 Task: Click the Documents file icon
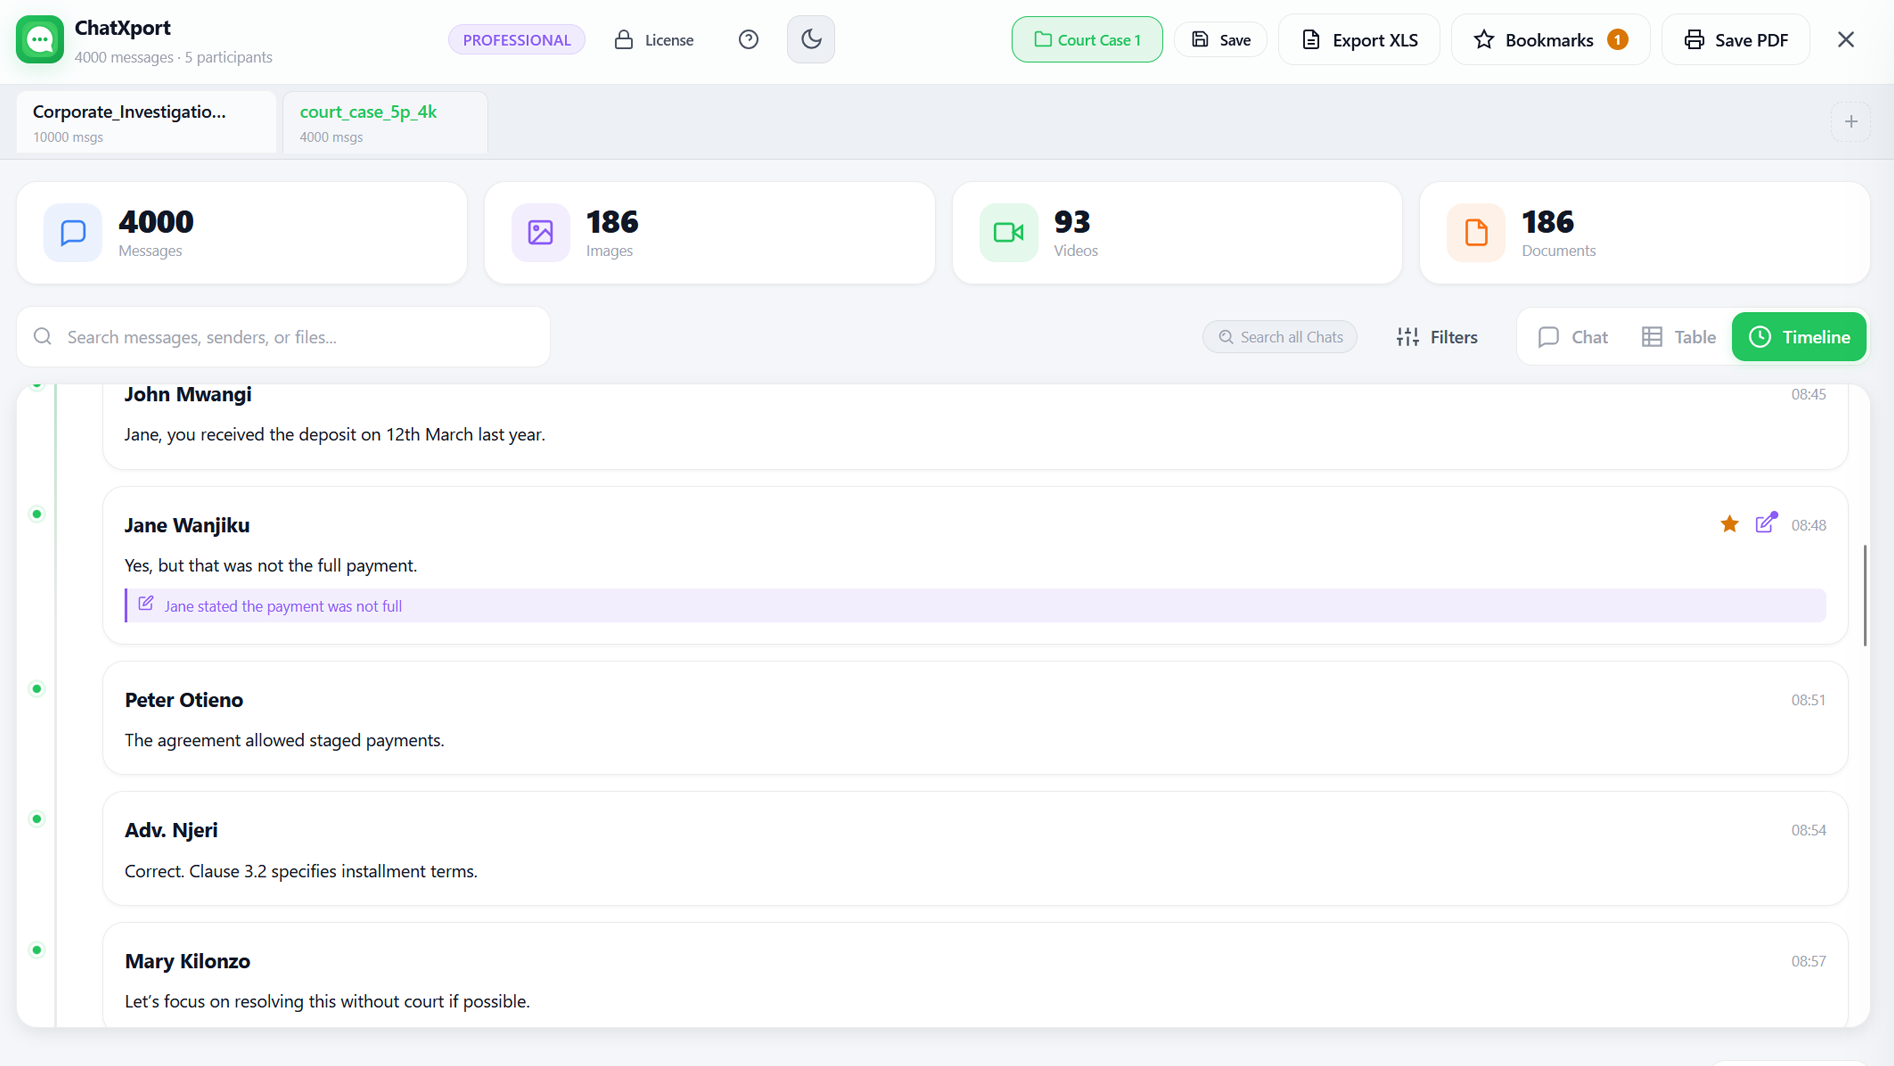[x=1475, y=232]
